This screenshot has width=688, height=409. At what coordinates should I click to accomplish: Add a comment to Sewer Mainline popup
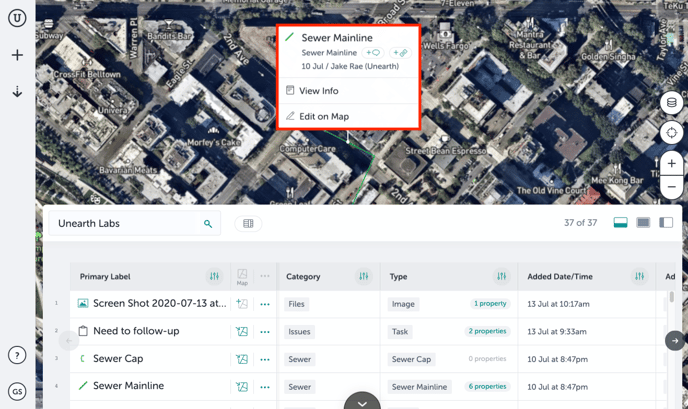coord(373,53)
